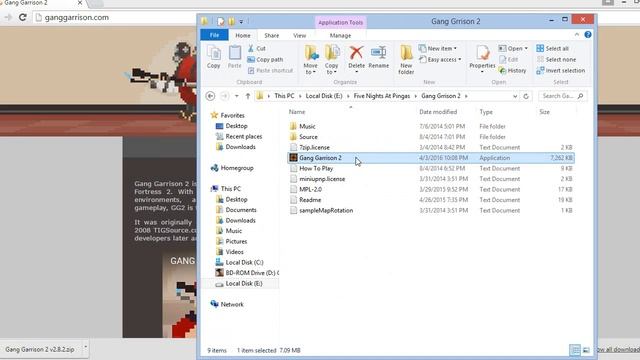Screen dimensions: 640x360
Task: Click the Gang Garrison 2 v2.8.2.zip download
Action: (x=40, y=349)
